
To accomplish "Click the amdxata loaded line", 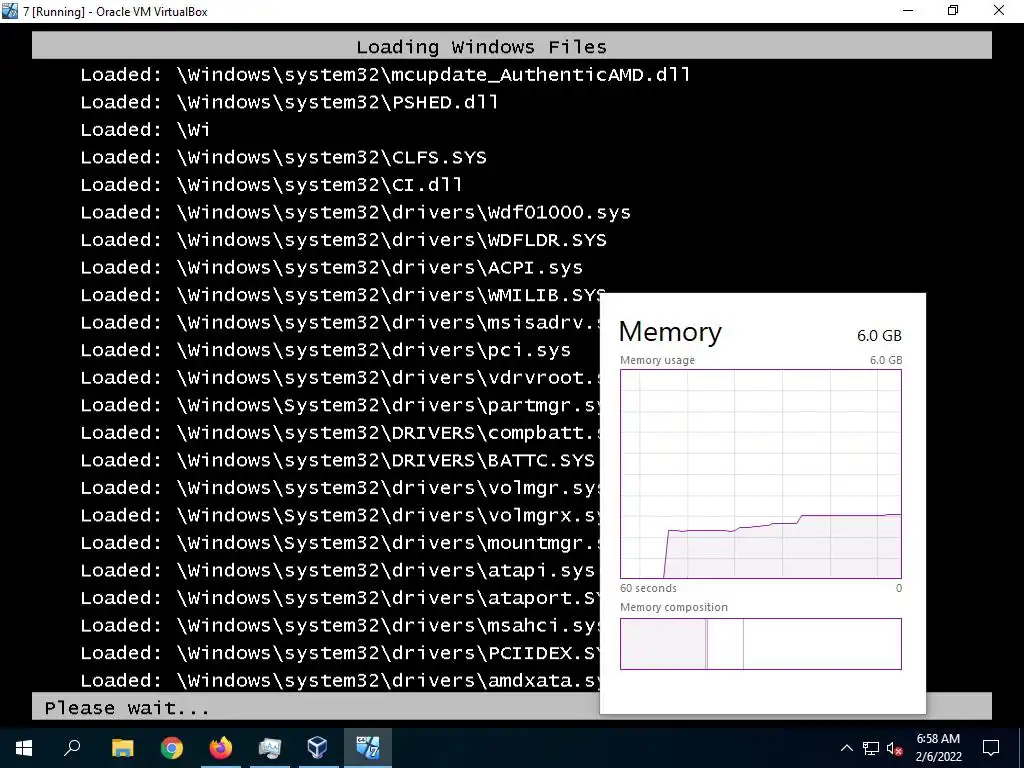I will (x=340, y=680).
